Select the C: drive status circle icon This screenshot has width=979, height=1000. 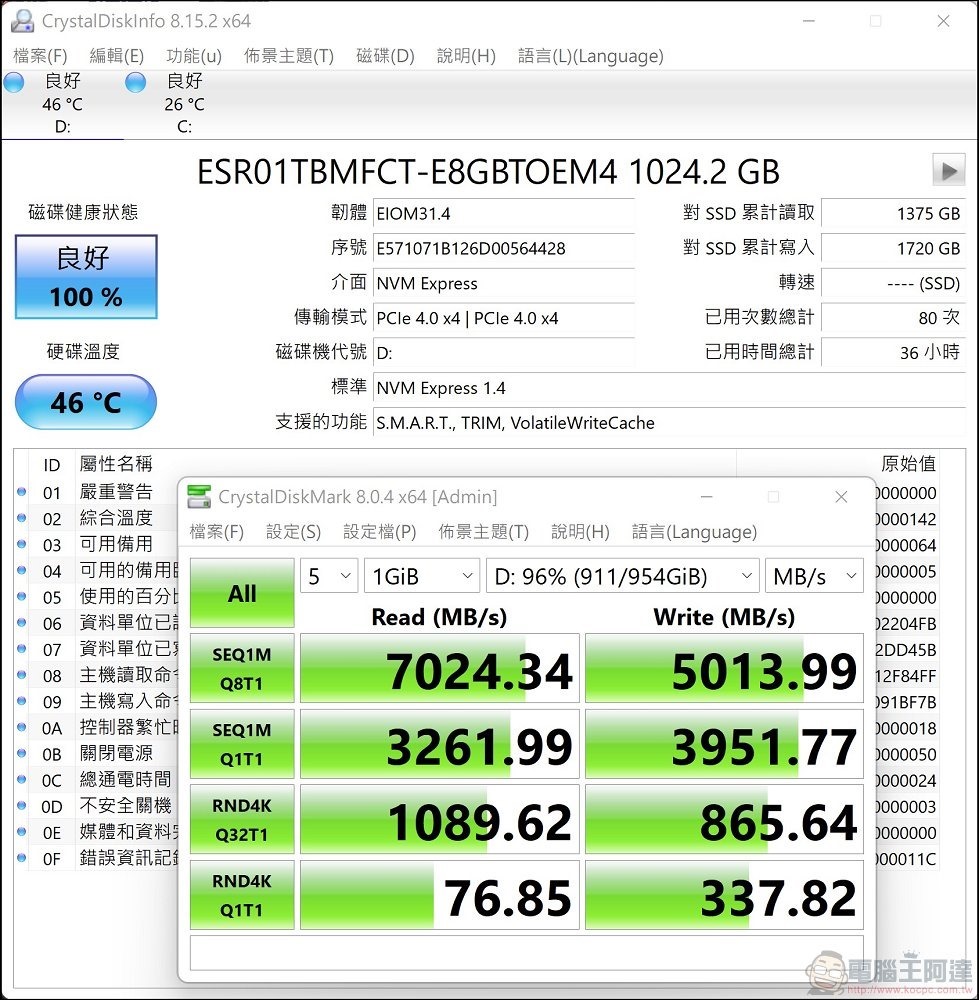click(135, 82)
